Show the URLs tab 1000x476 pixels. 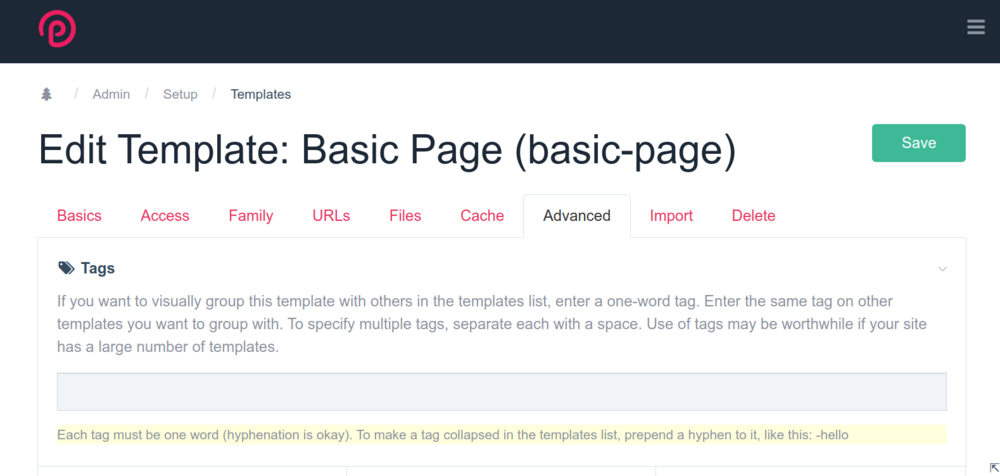[331, 216]
